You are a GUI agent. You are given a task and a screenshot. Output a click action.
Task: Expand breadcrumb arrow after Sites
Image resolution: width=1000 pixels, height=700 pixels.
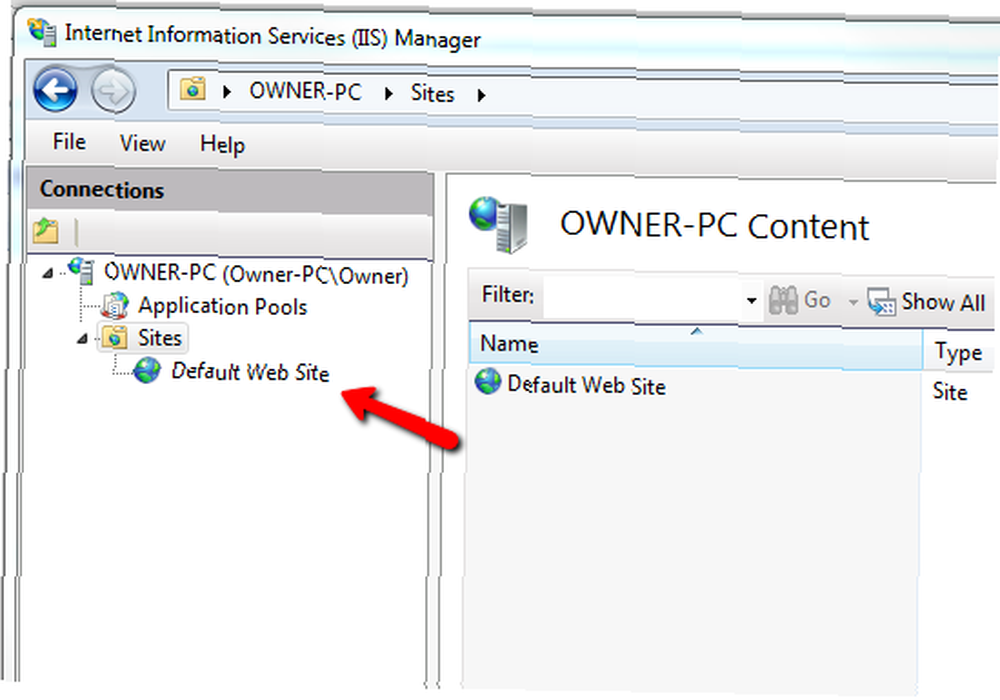coord(481,95)
